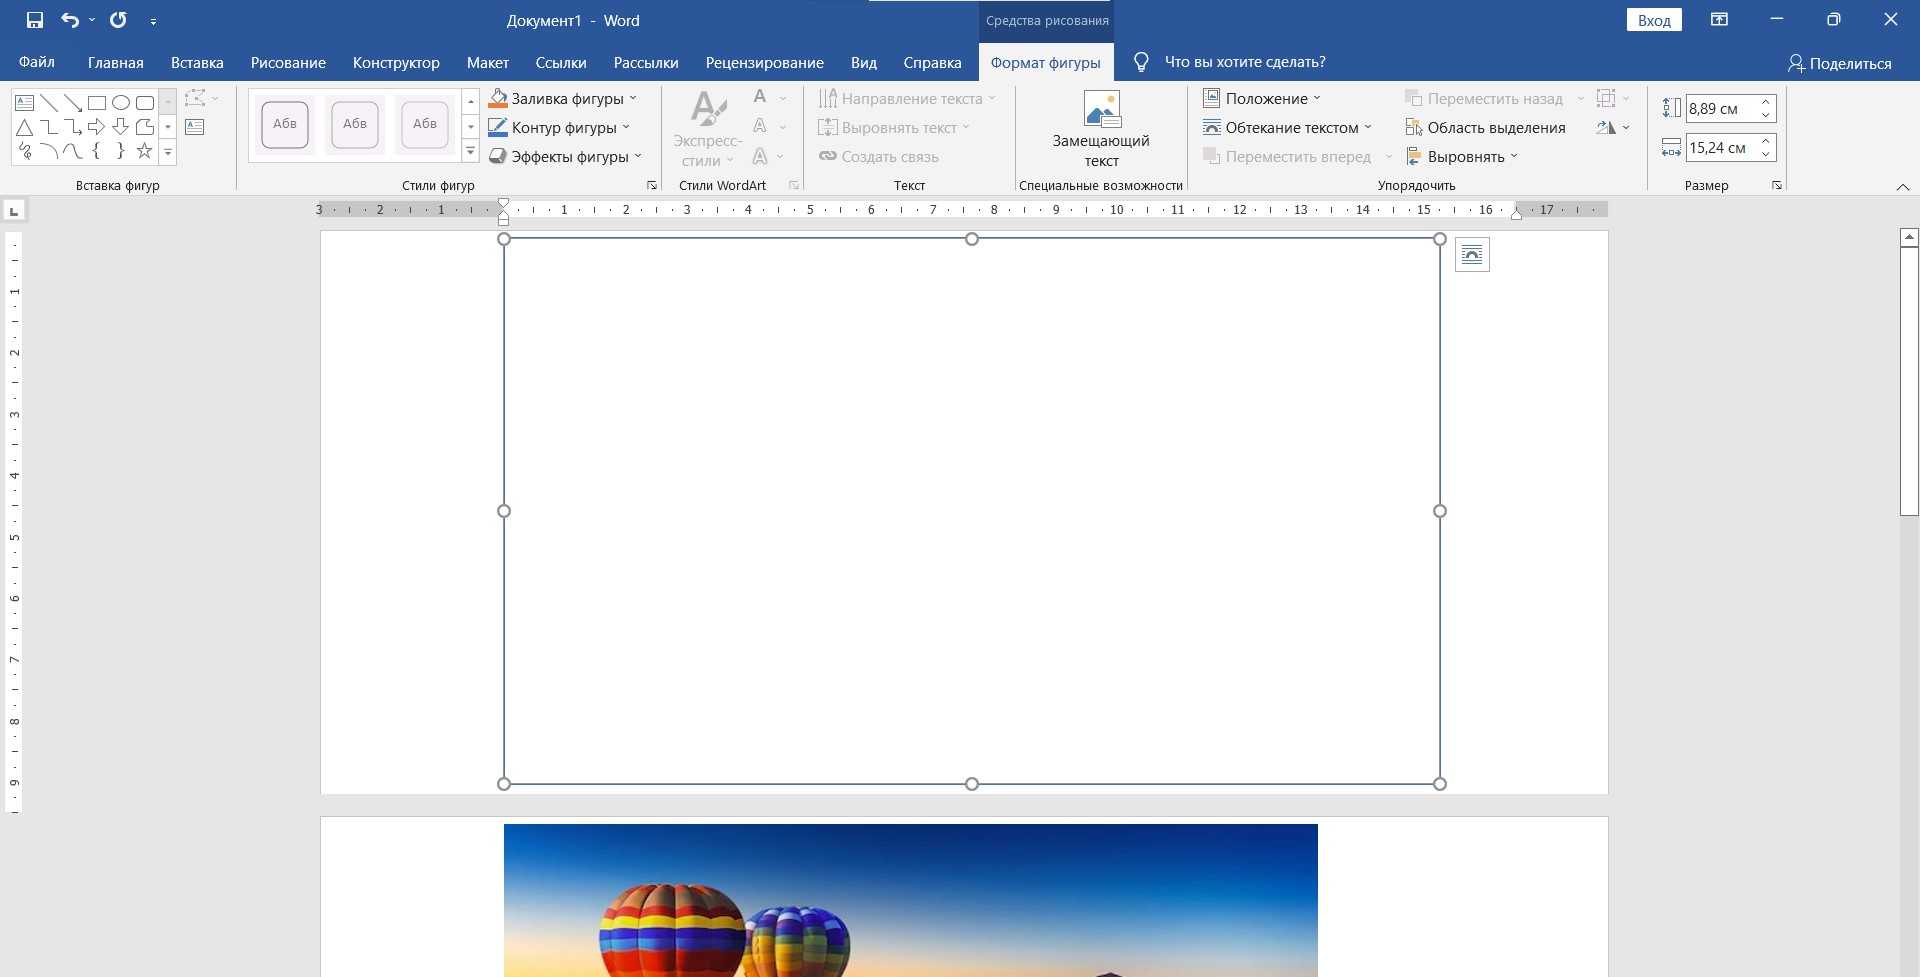The width and height of the screenshot is (1920, 977).
Task: Open Alt Text (Замещающий текст) pane
Action: 1101,130
